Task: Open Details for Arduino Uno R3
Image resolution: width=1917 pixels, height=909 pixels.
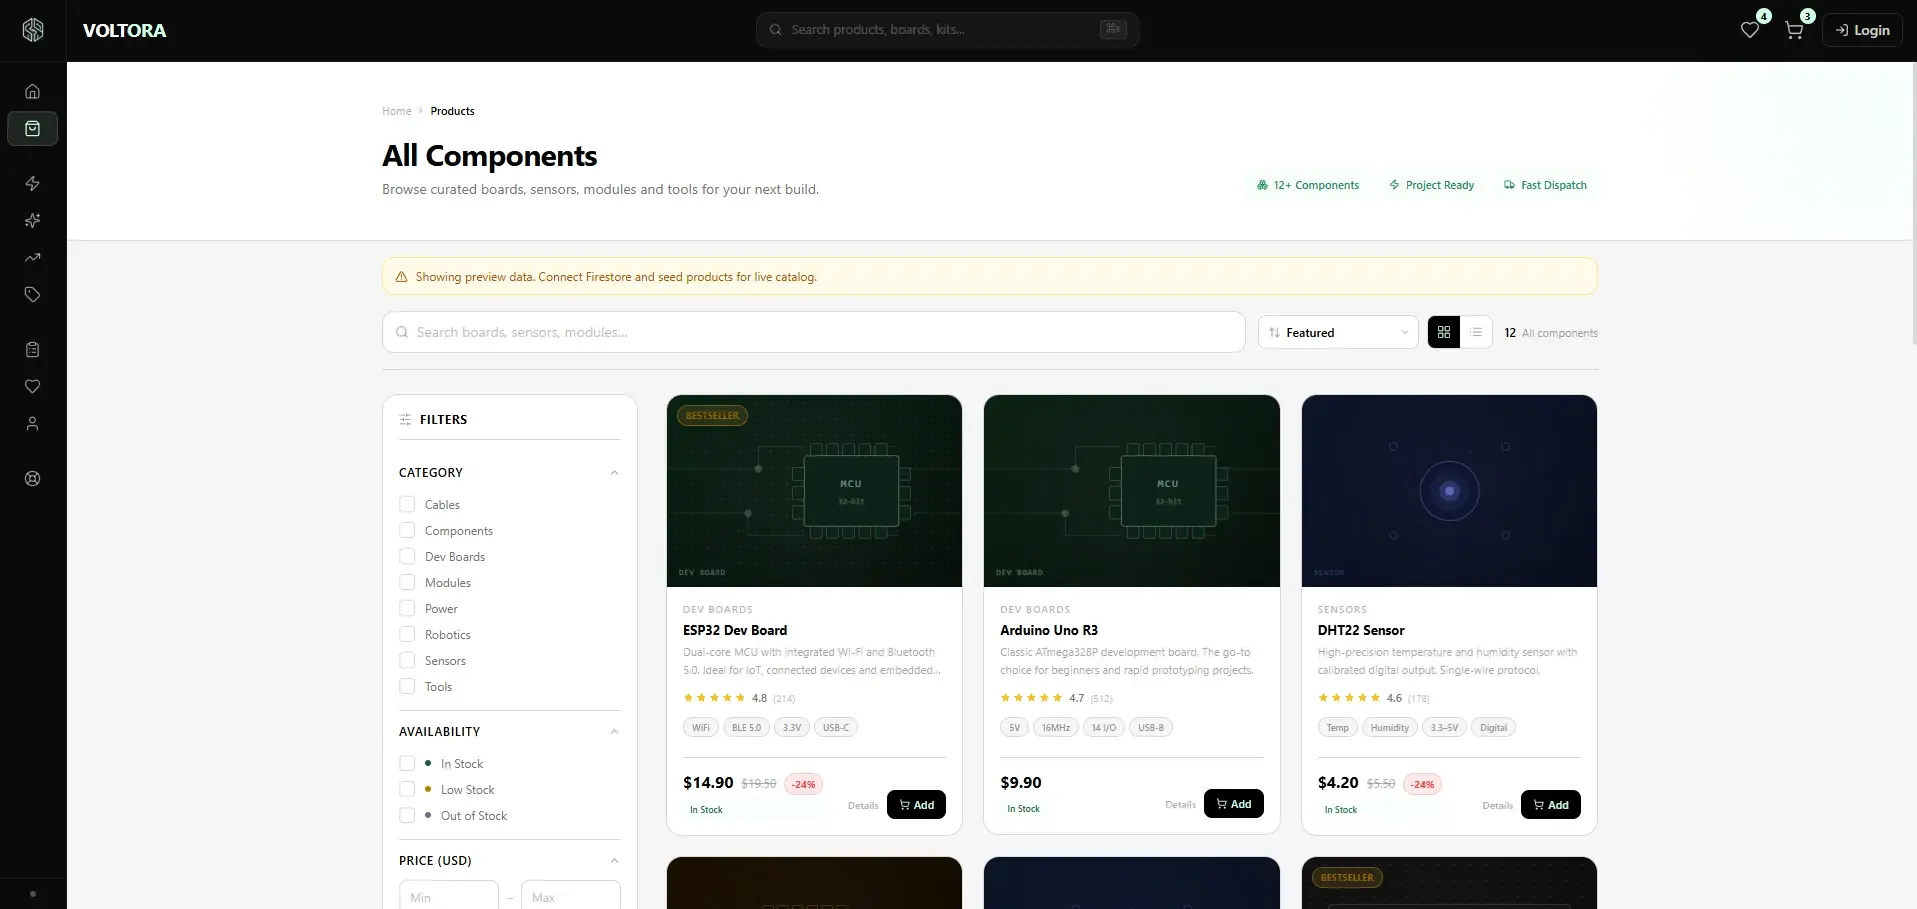Action: point(1180,804)
